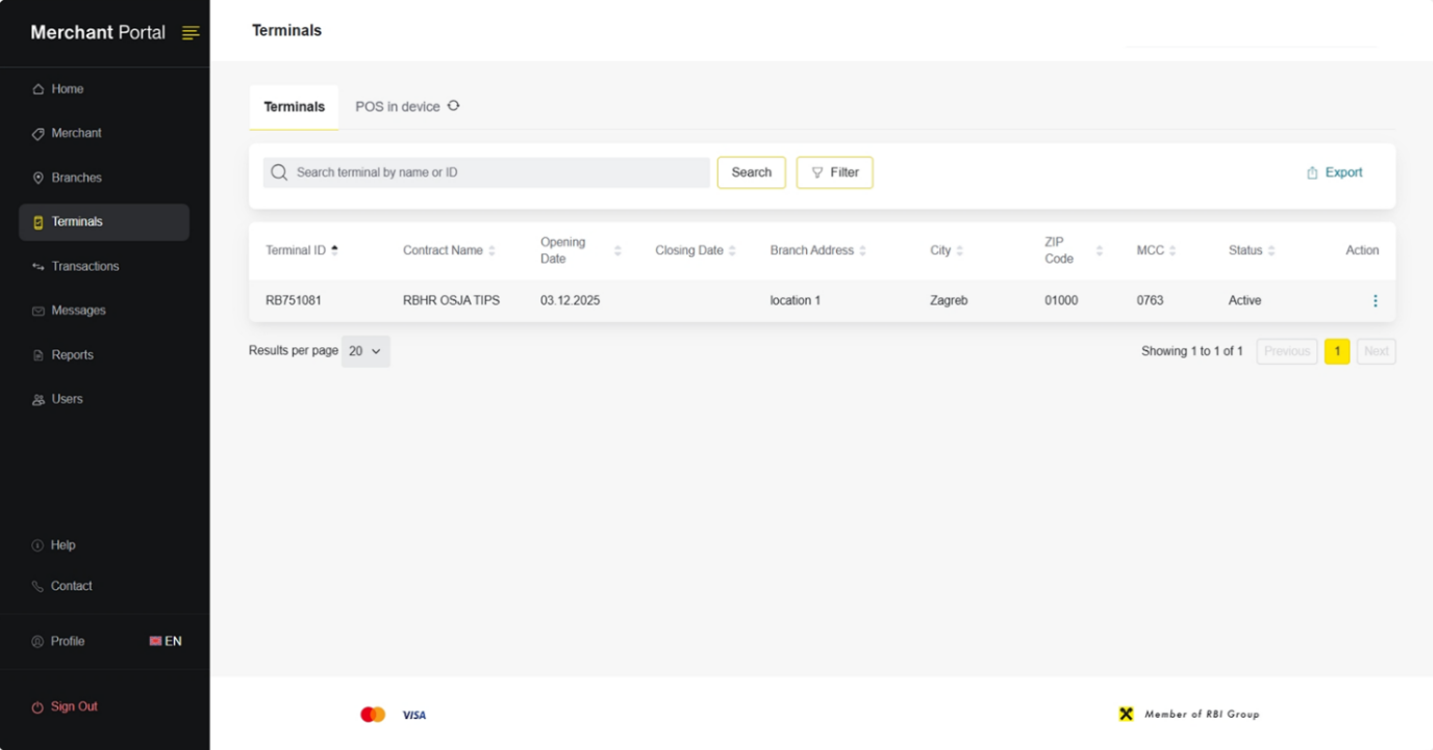Sort table by Terminal ID

[x=334, y=250]
